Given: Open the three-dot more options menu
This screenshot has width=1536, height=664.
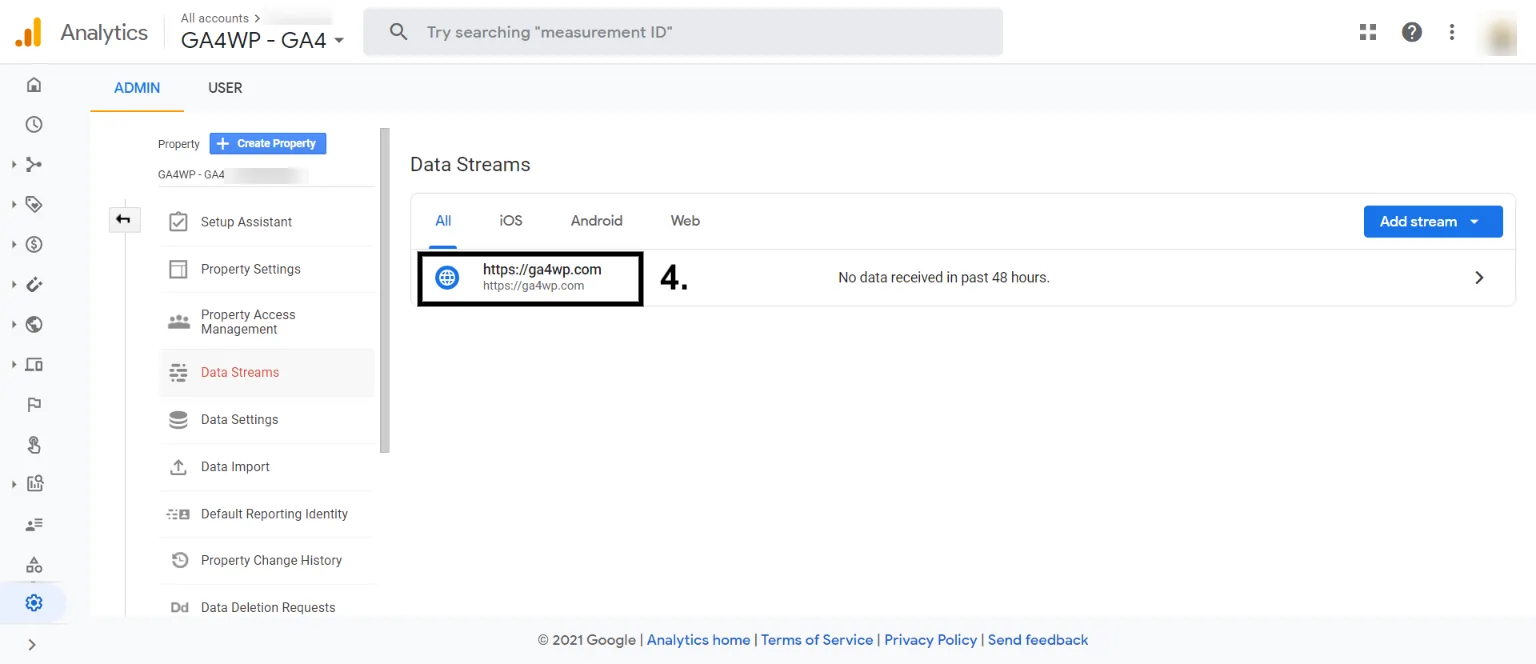Looking at the screenshot, I should point(1452,32).
